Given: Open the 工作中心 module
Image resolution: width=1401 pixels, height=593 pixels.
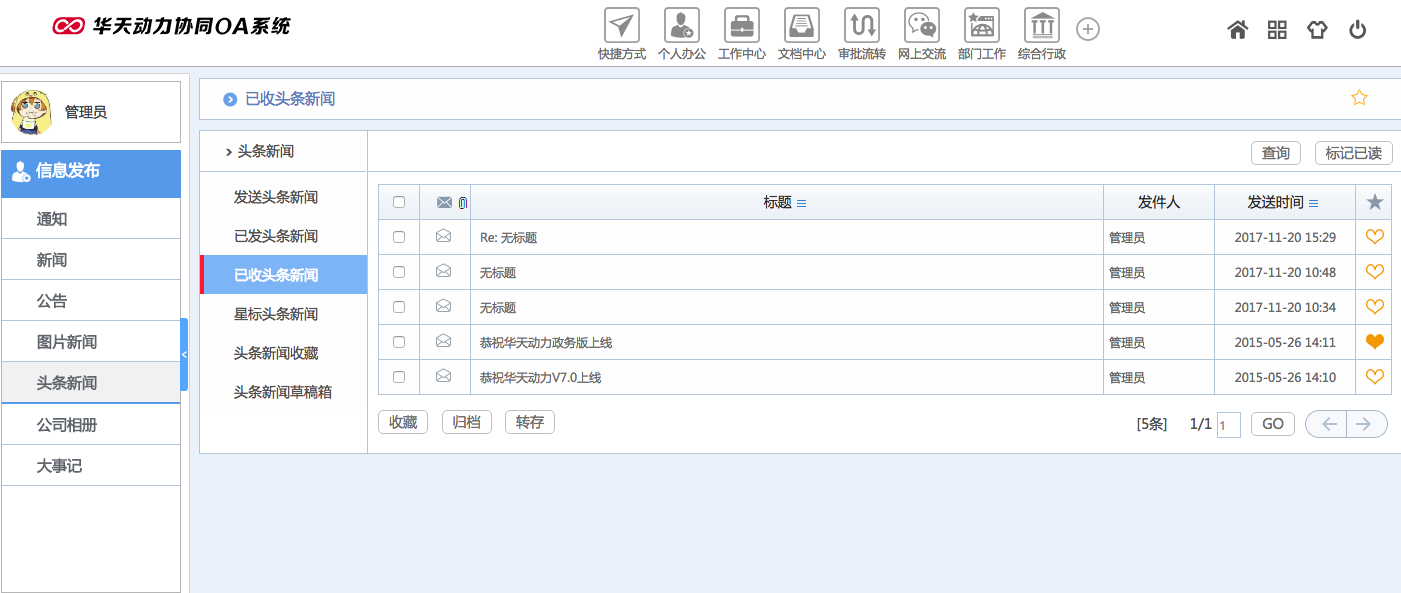Looking at the screenshot, I should tap(741, 30).
